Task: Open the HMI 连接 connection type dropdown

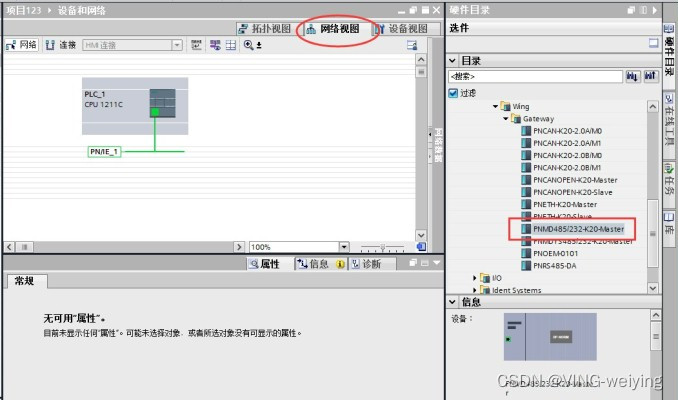Action: 176,45
